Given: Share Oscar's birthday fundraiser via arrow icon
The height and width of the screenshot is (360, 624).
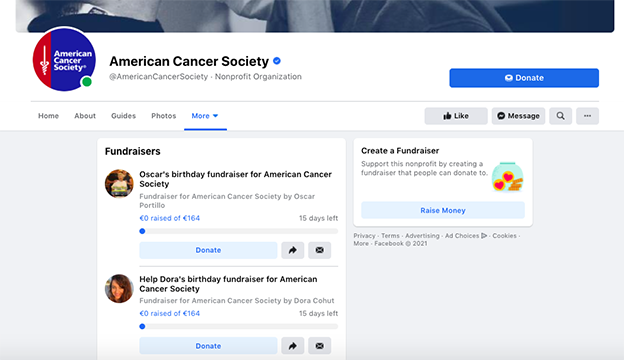Looking at the screenshot, I should [x=292, y=250].
